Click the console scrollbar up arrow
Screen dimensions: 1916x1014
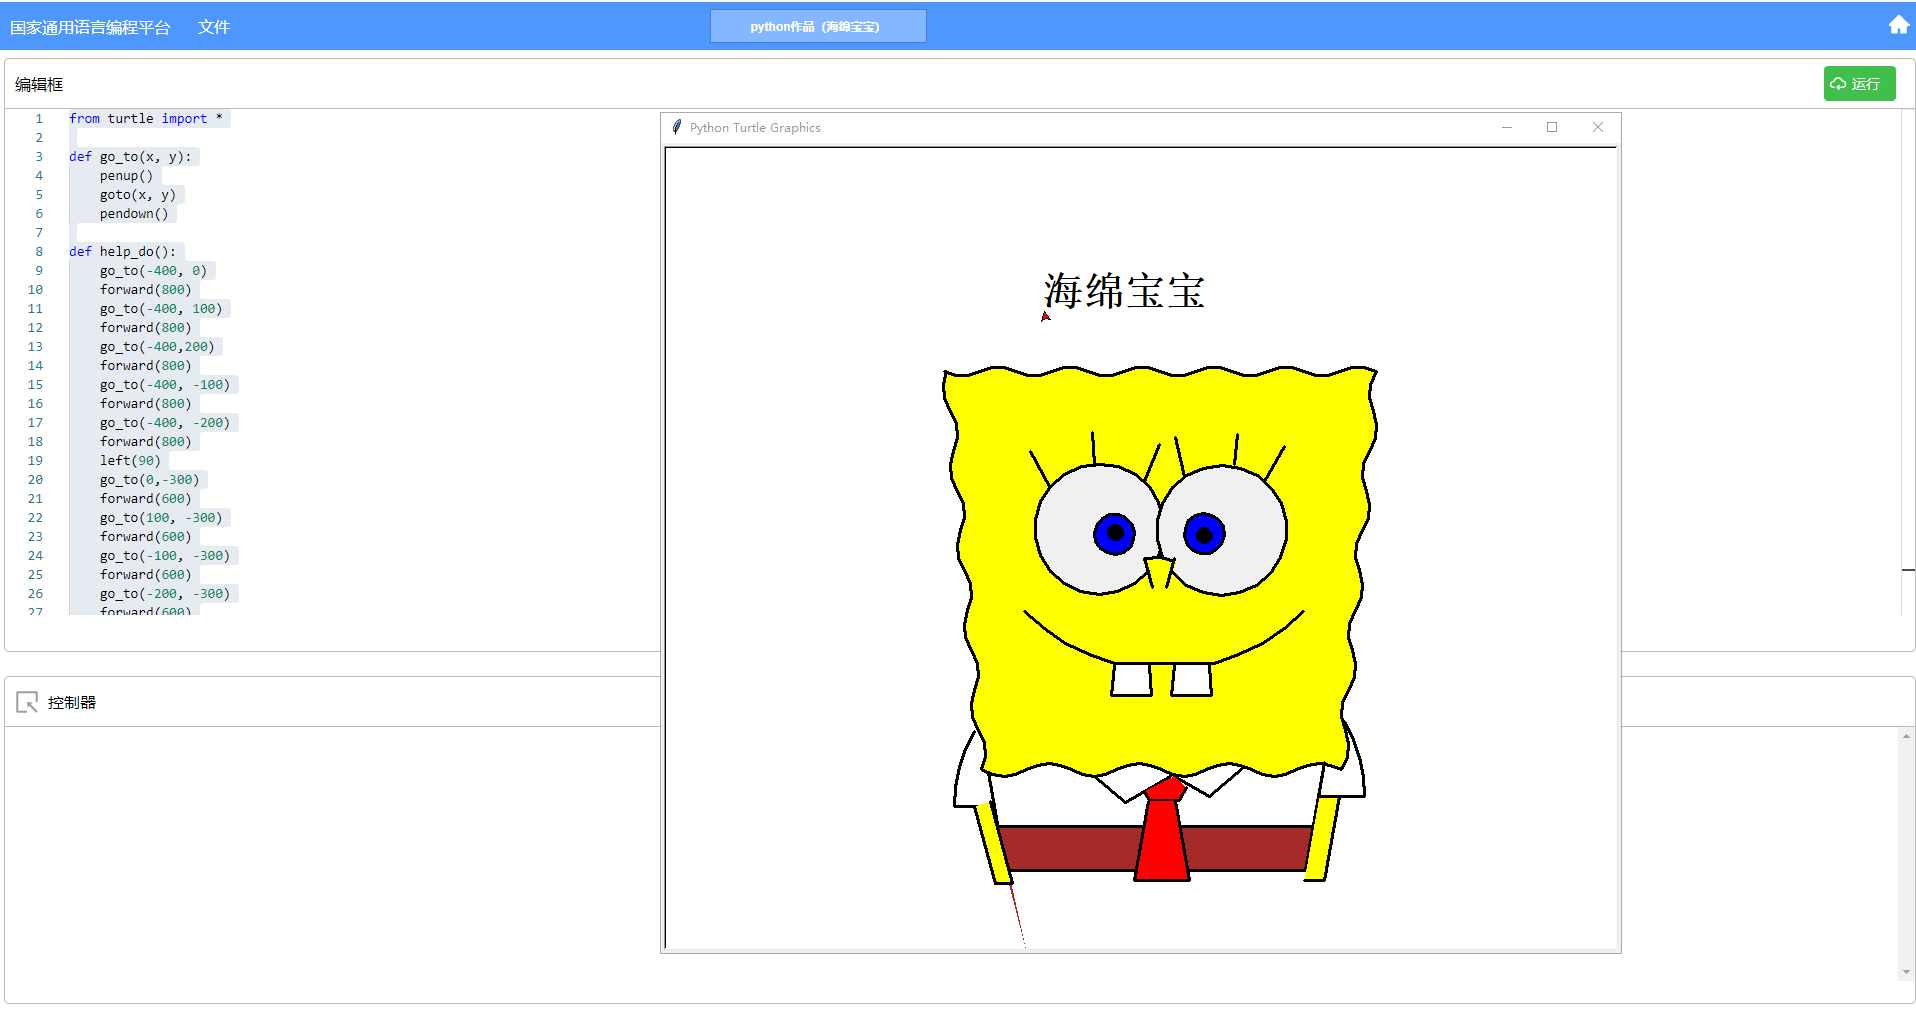point(1906,737)
